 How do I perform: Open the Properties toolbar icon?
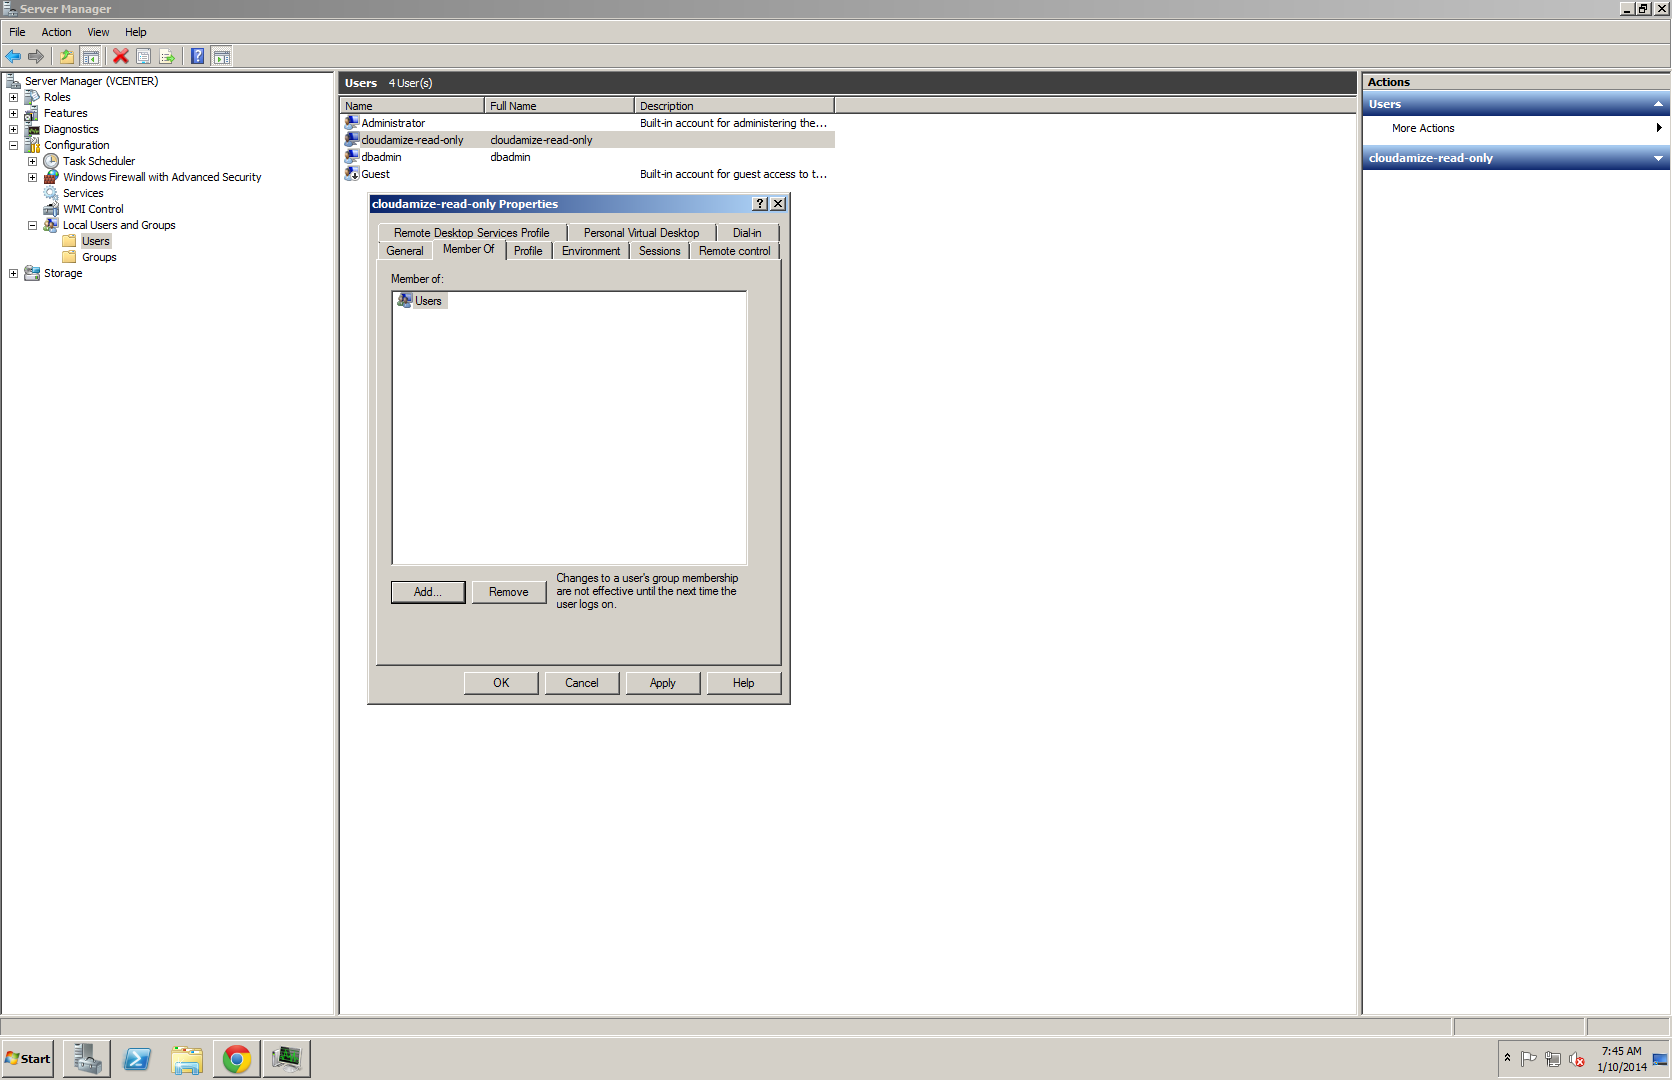pyautogui.click(x=143, y=56)
